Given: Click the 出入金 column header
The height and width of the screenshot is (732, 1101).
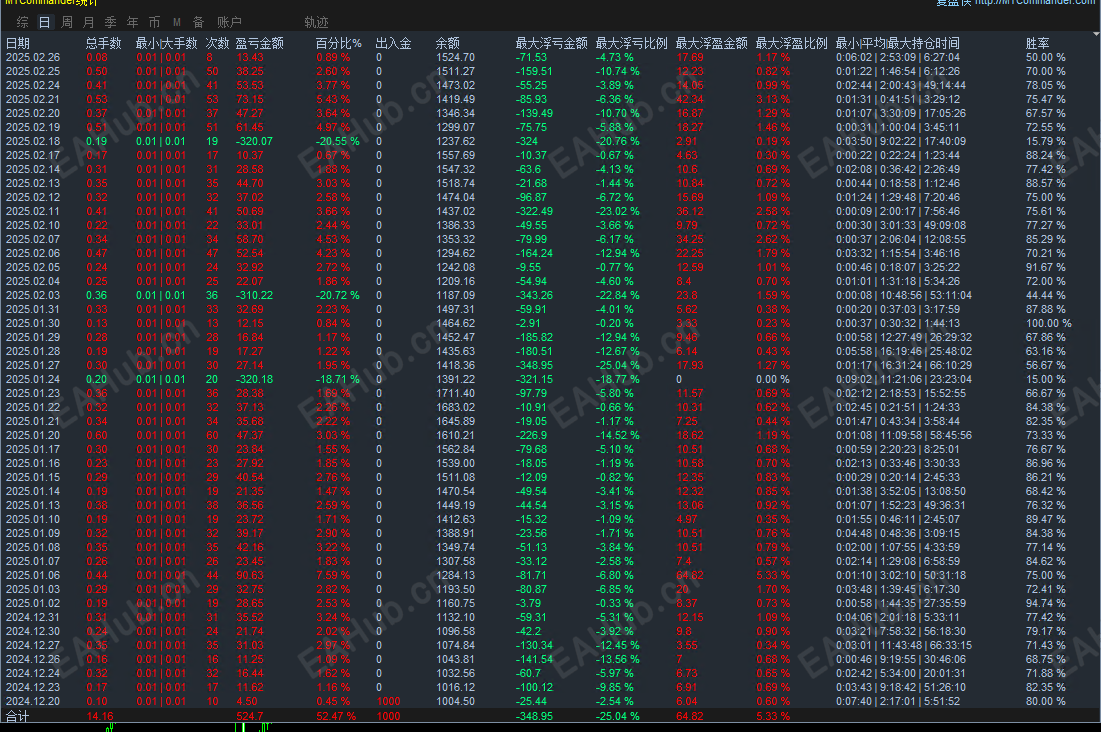Looking at the screenshot, I should tap(394, 44).
